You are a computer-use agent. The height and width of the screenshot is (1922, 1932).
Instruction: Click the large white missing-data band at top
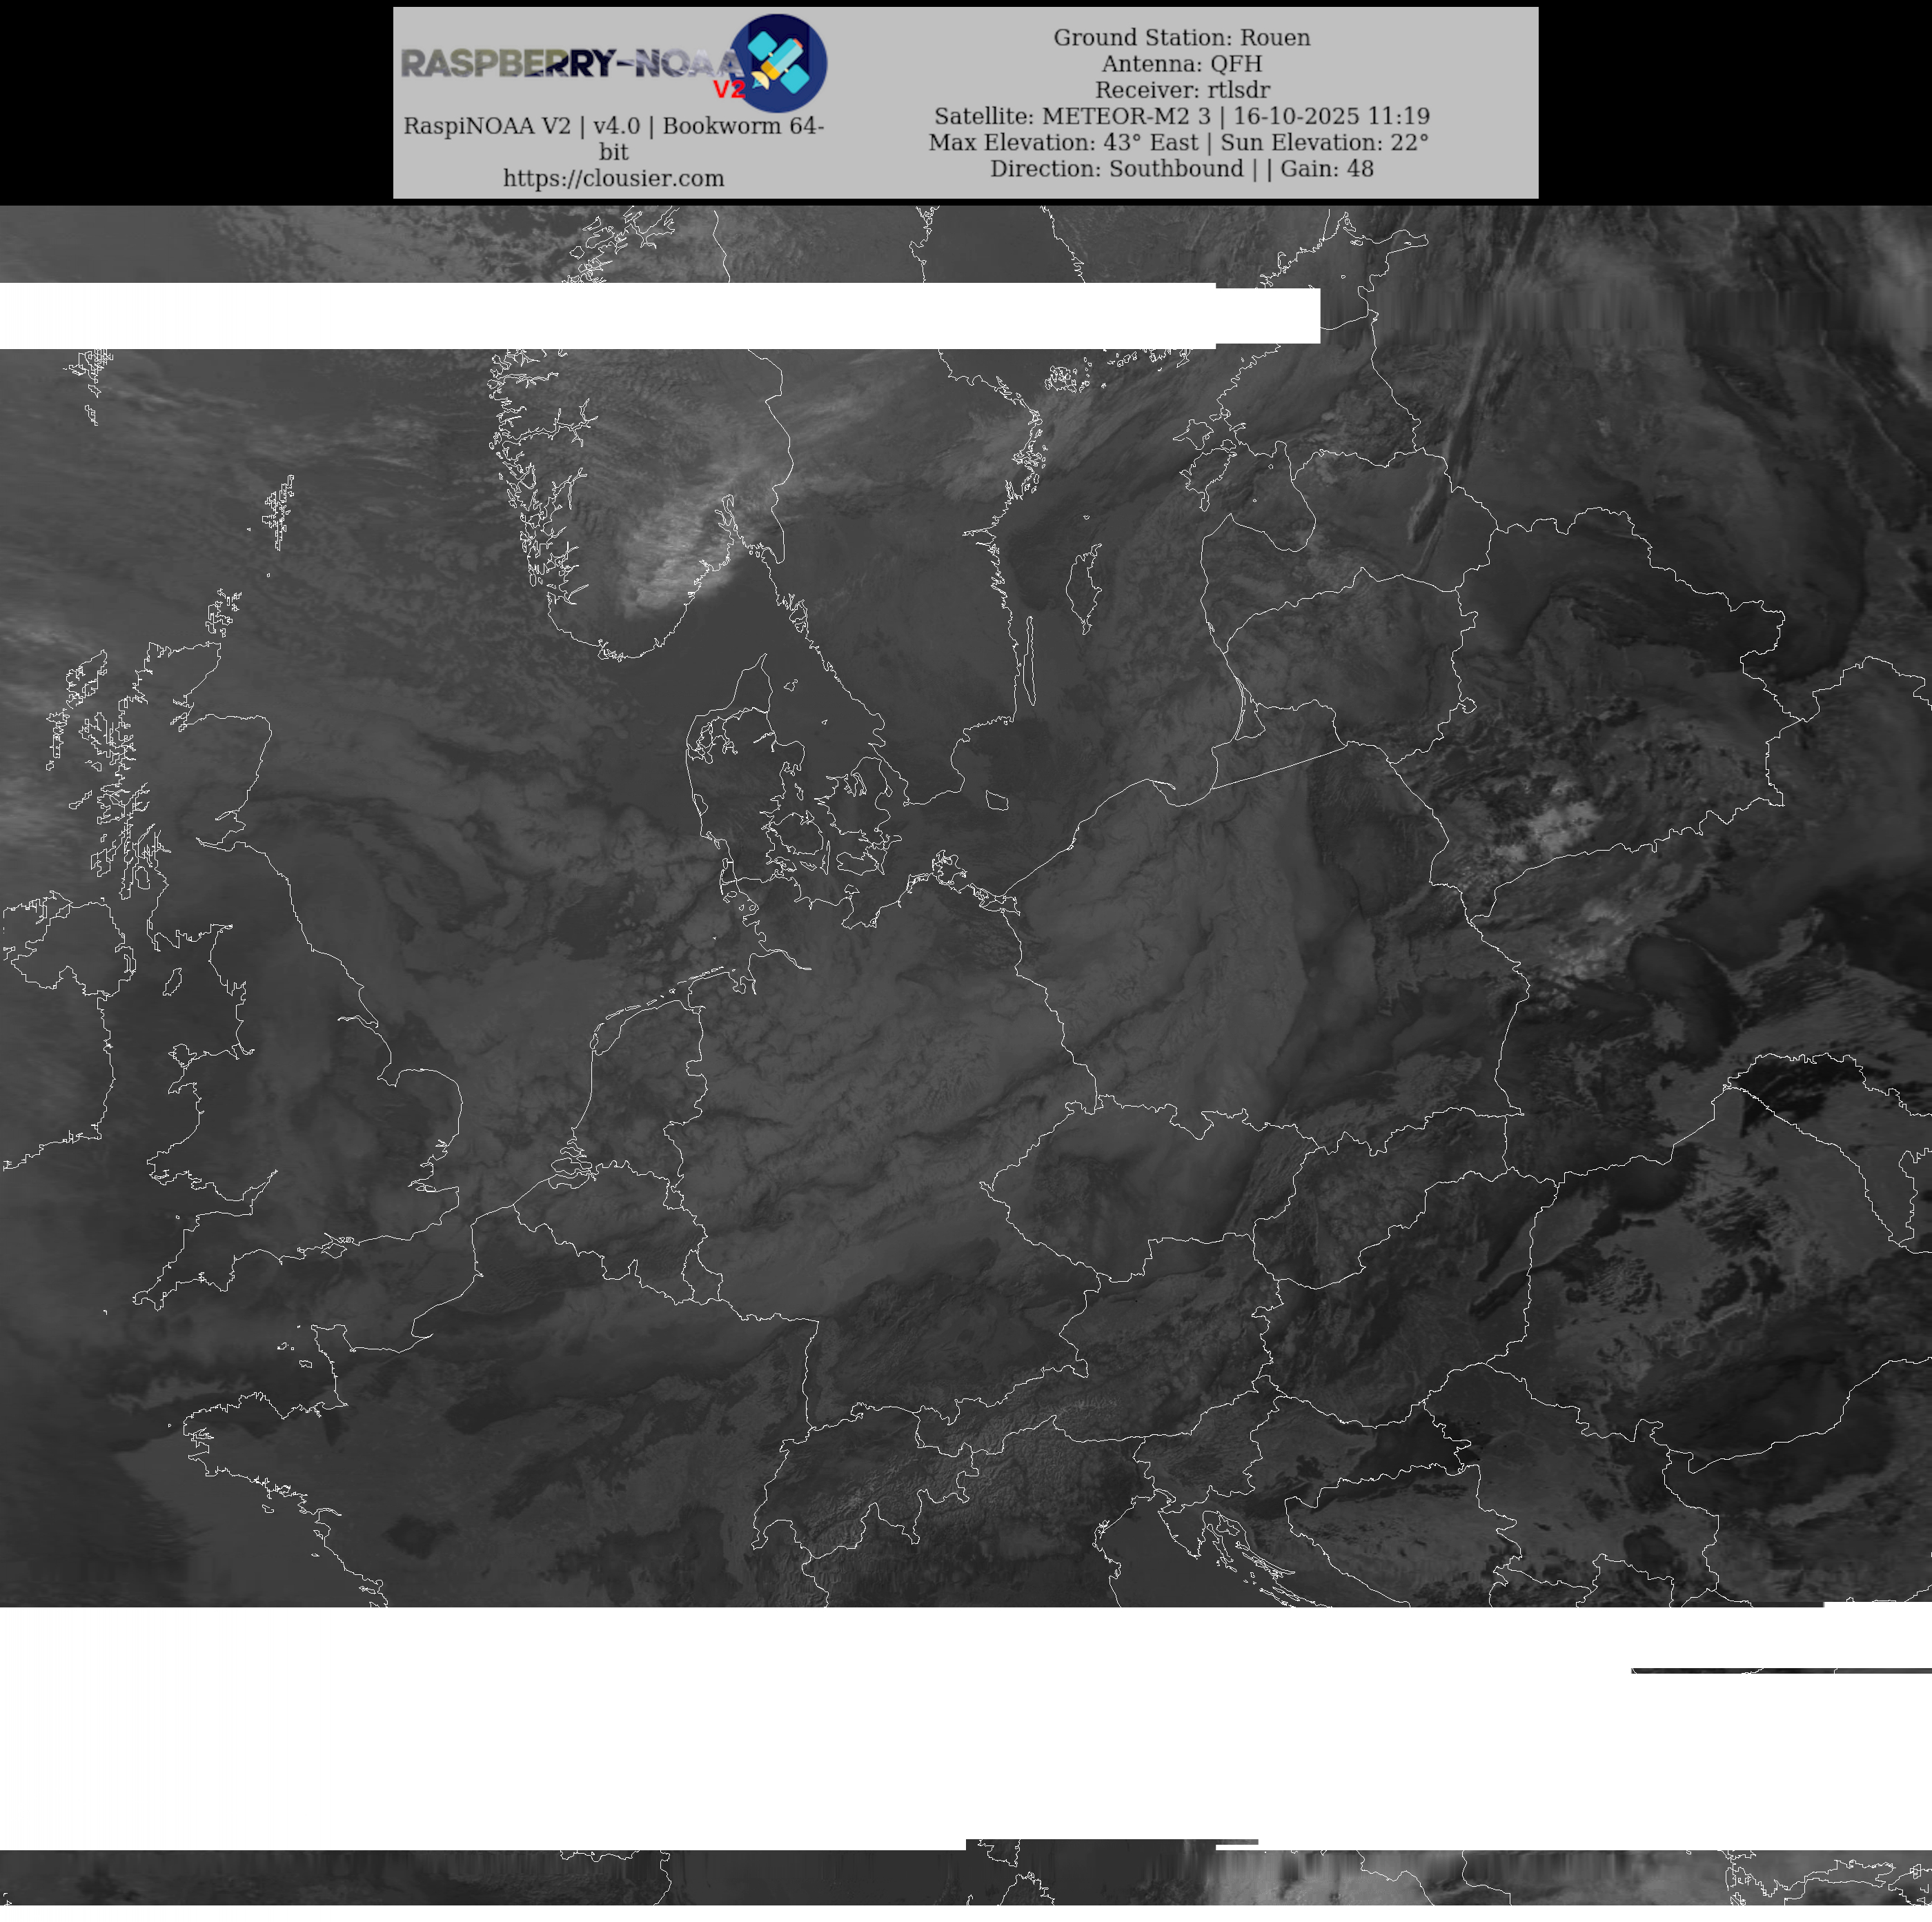(x=600, y=316)
